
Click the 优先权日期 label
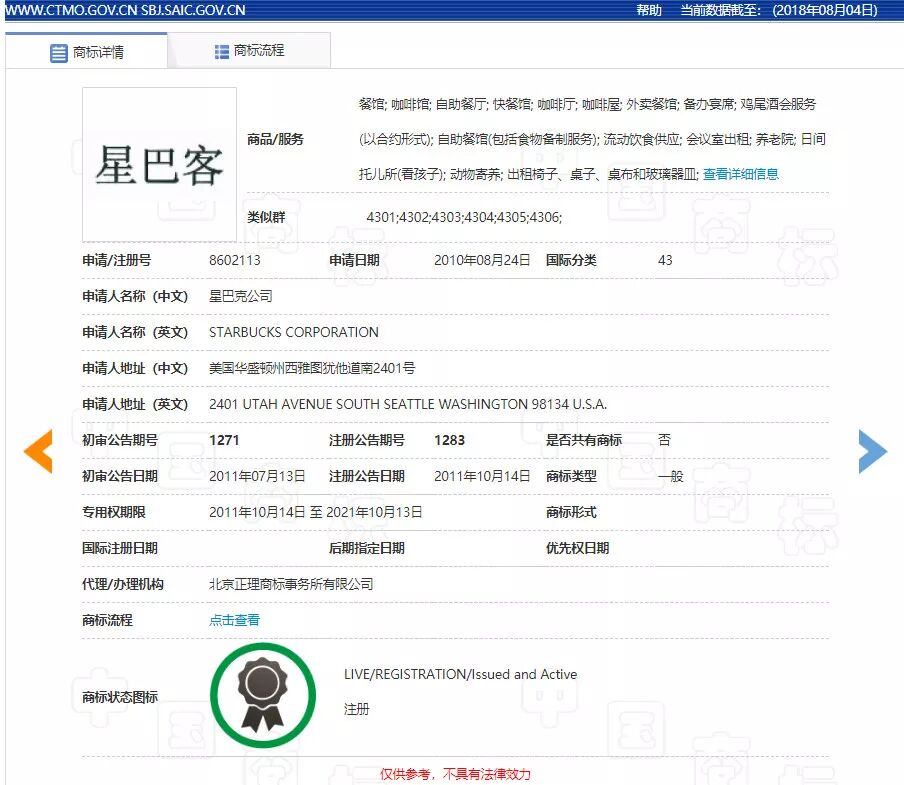pos(577,548)
